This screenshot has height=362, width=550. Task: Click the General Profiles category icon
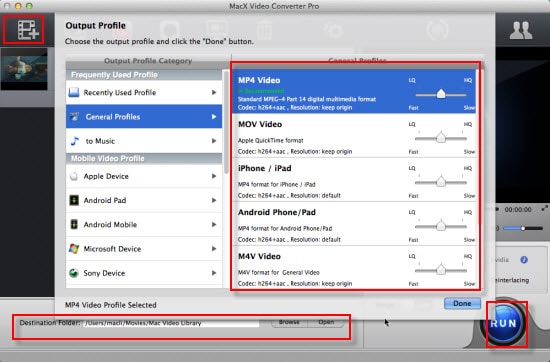tap(74, 116)
